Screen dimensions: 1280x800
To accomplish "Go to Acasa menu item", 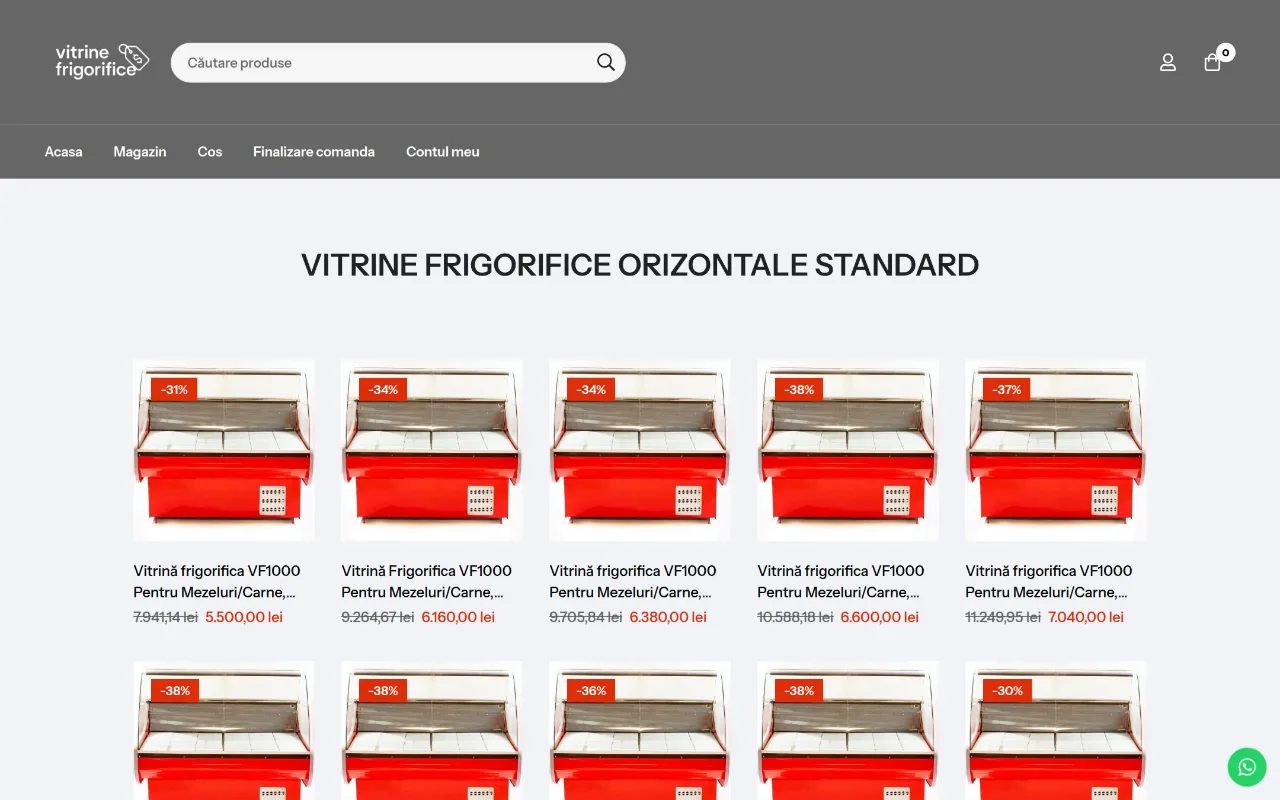I will pyautogui.click(x=64, y=152).
